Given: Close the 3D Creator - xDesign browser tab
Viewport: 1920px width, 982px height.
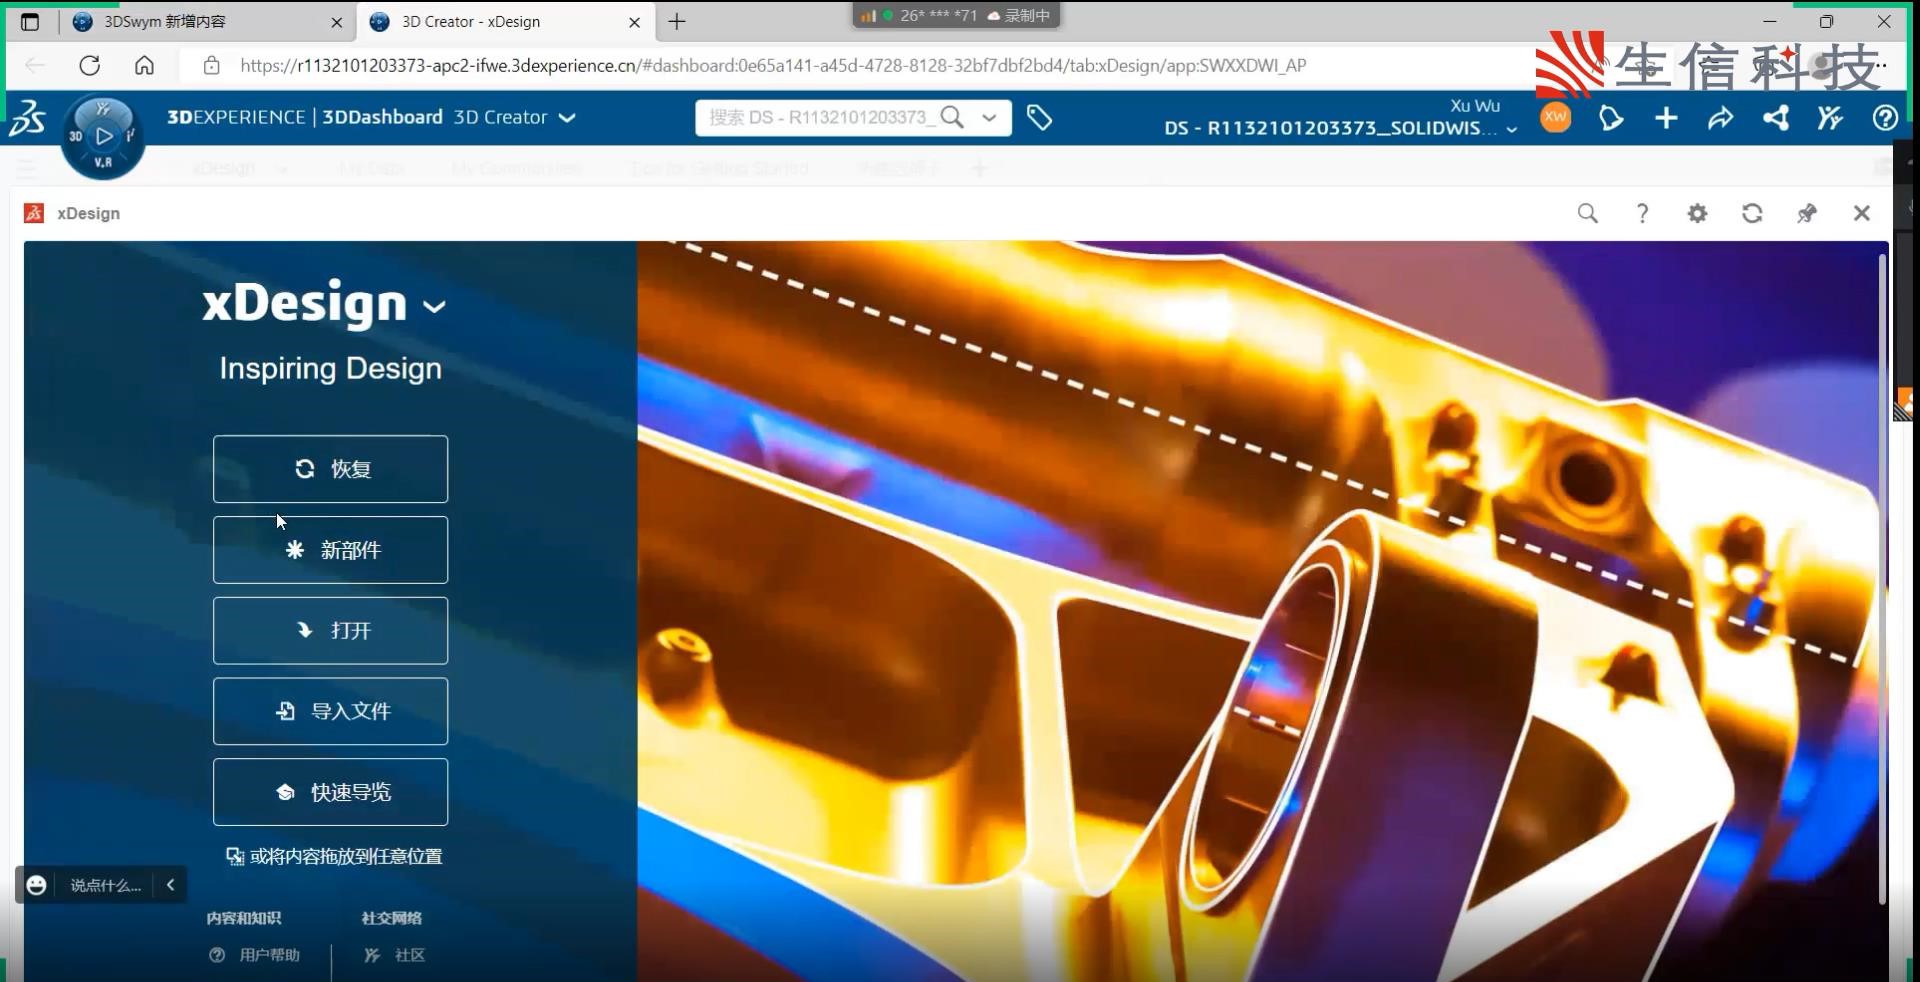Looking at the screenshot, I should tap(634, 22).
